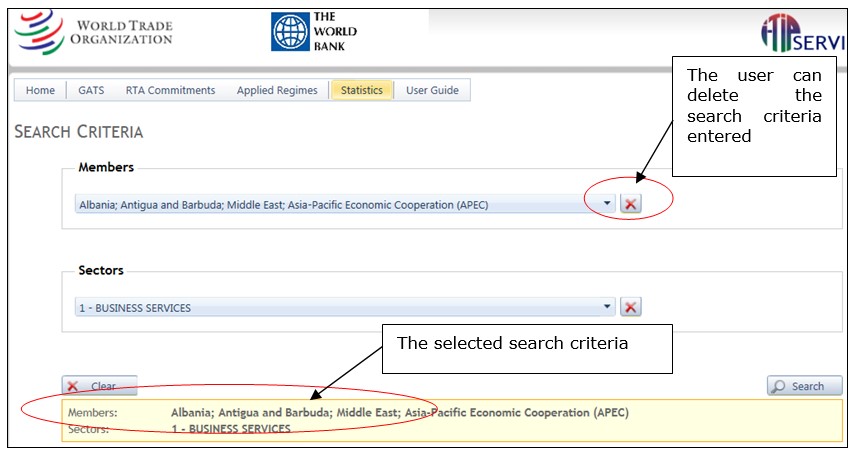Click the Clear button
863x455 pixels.
99,386
